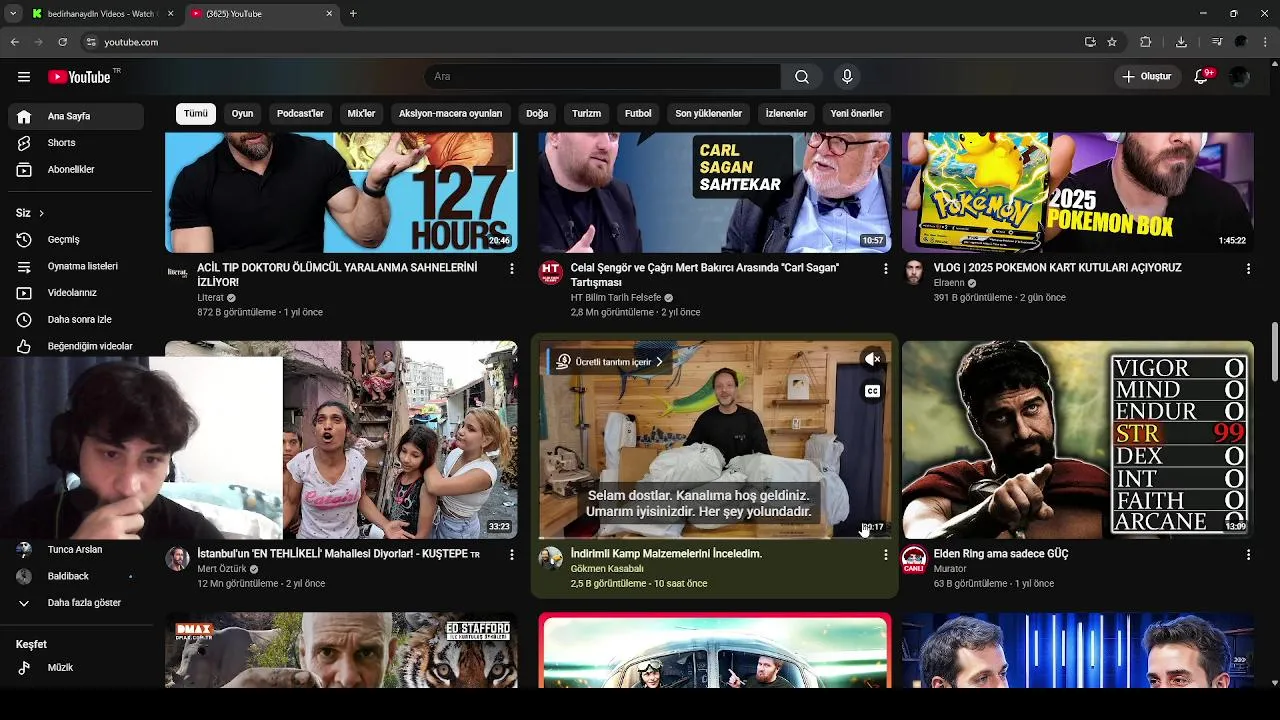The image size is (1280, 720).
Task: Type in the Ara search field
Action: click(x=602, y=77)
